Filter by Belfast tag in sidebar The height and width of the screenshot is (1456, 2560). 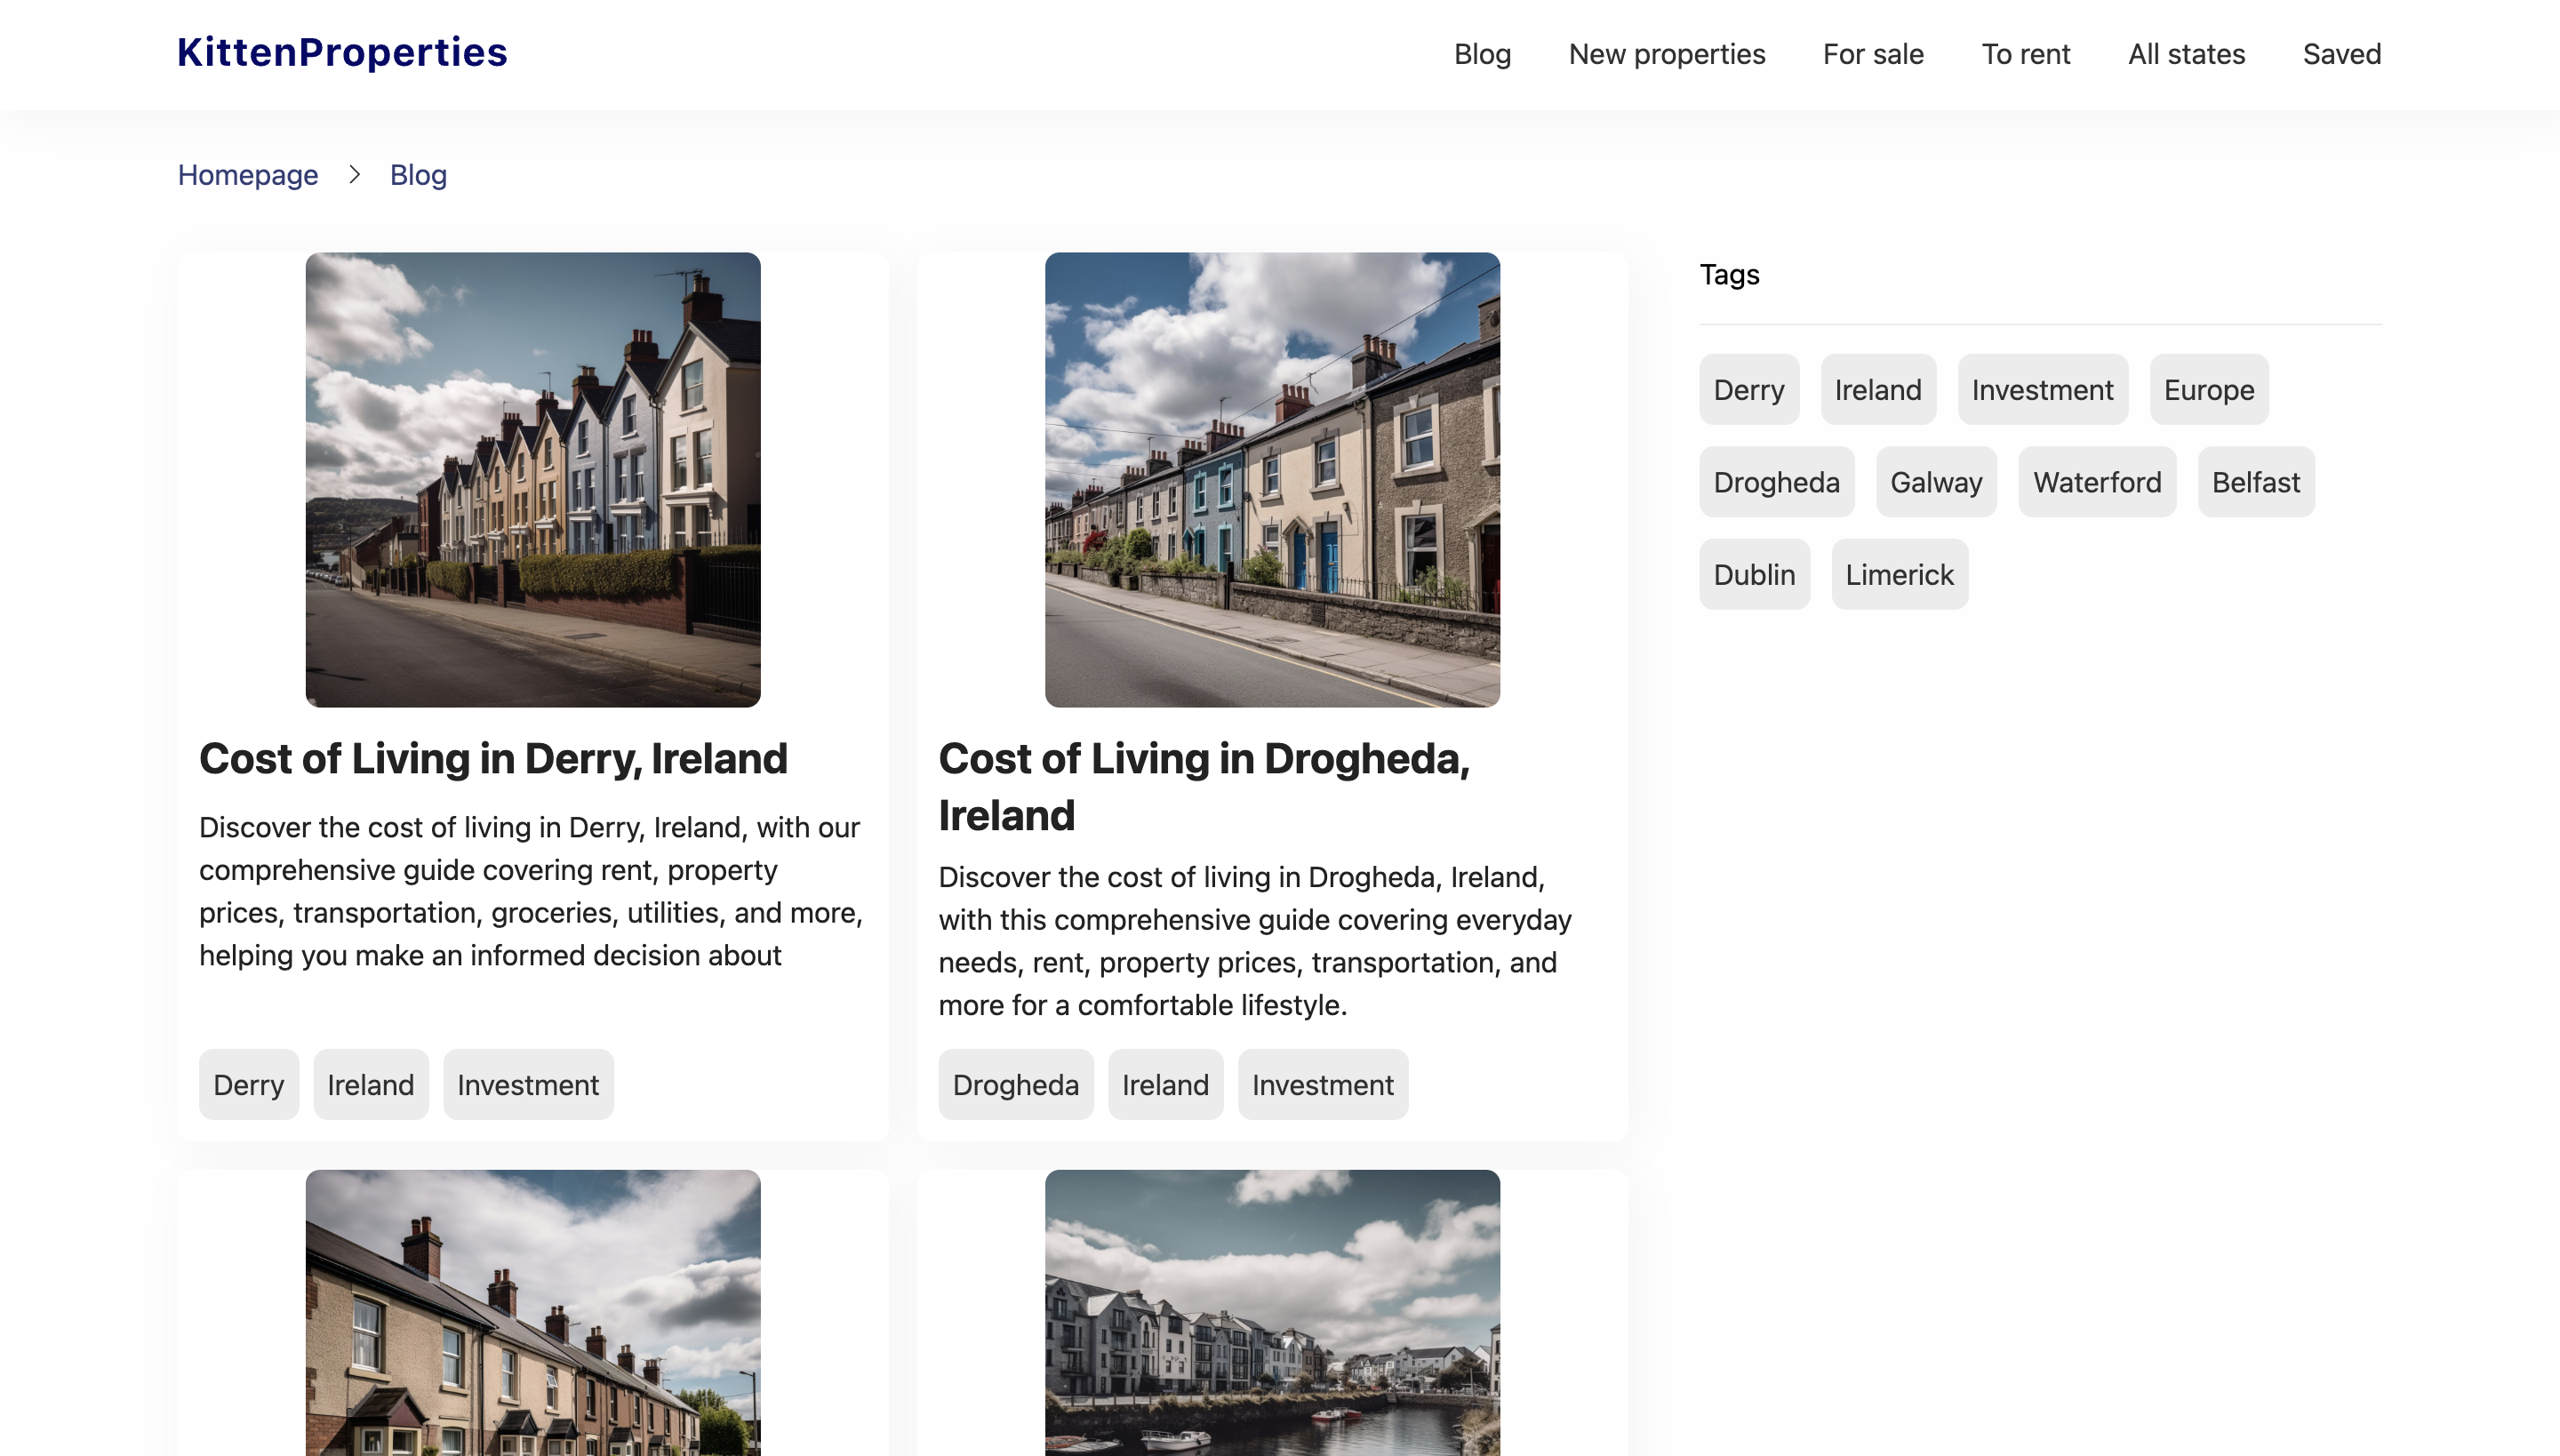coord(2256,482)
